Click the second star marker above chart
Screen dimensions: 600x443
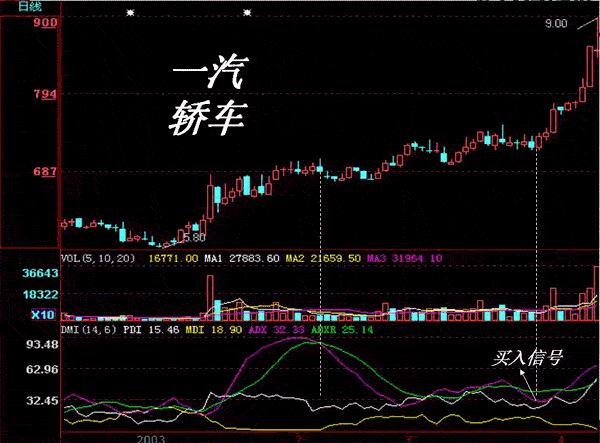[247, 13]
